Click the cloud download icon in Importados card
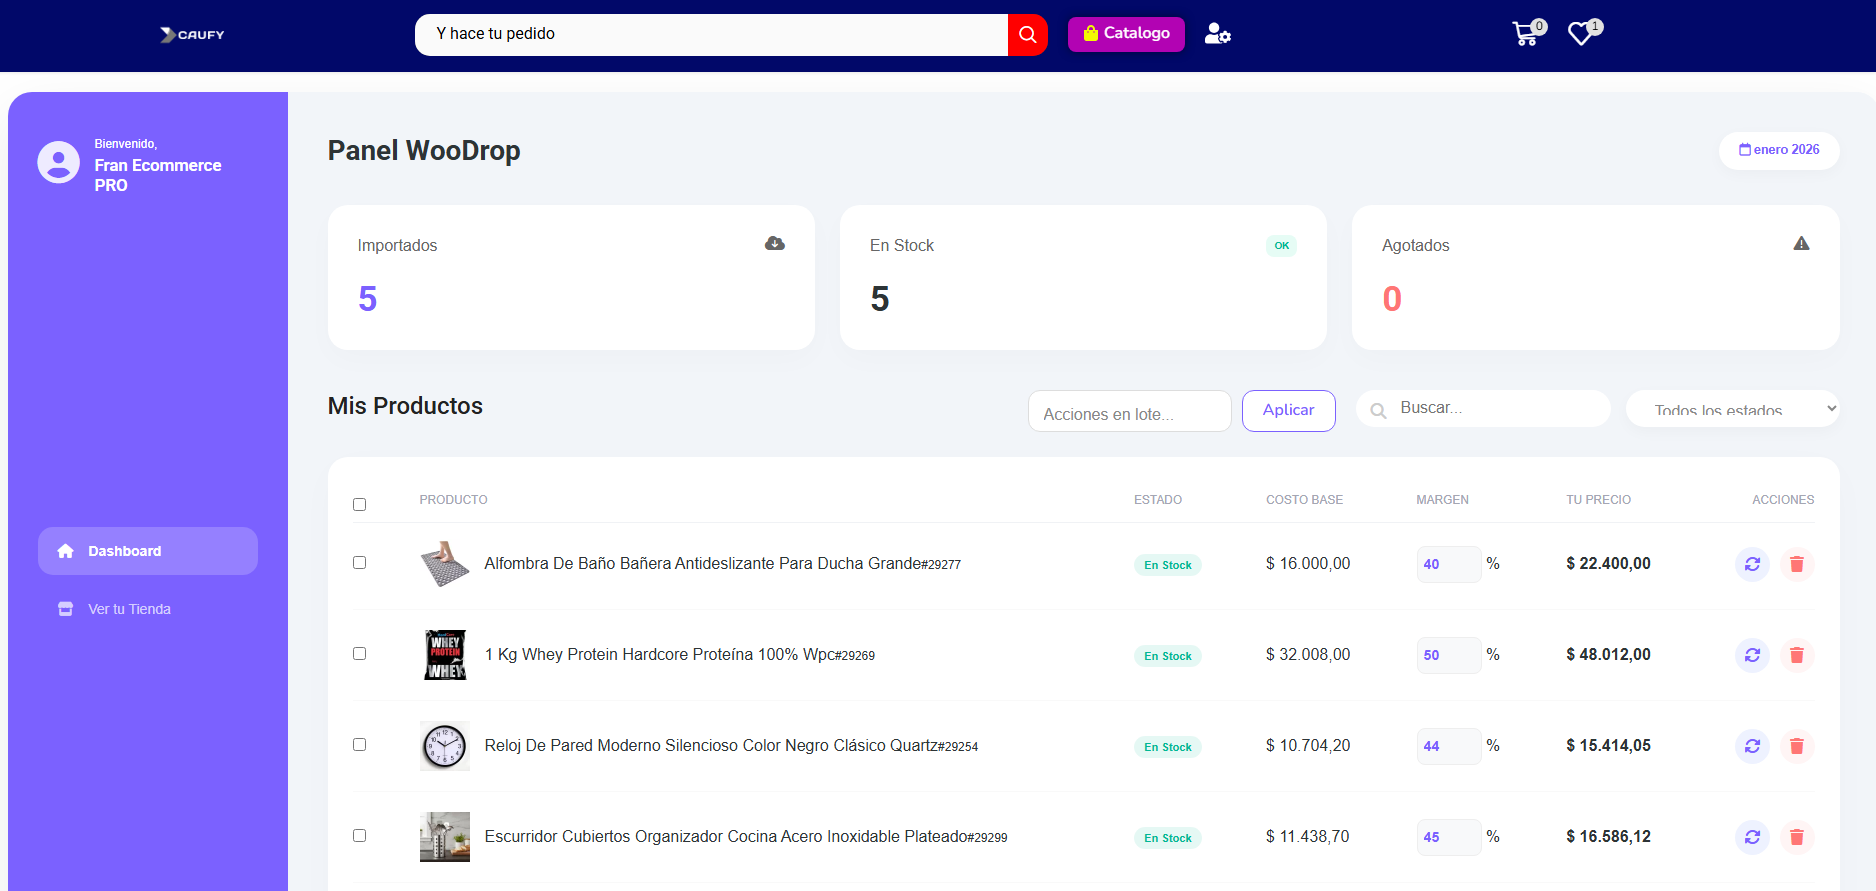Image resolution: width=1876 pixels, height=891 pixels. [775, 243]
